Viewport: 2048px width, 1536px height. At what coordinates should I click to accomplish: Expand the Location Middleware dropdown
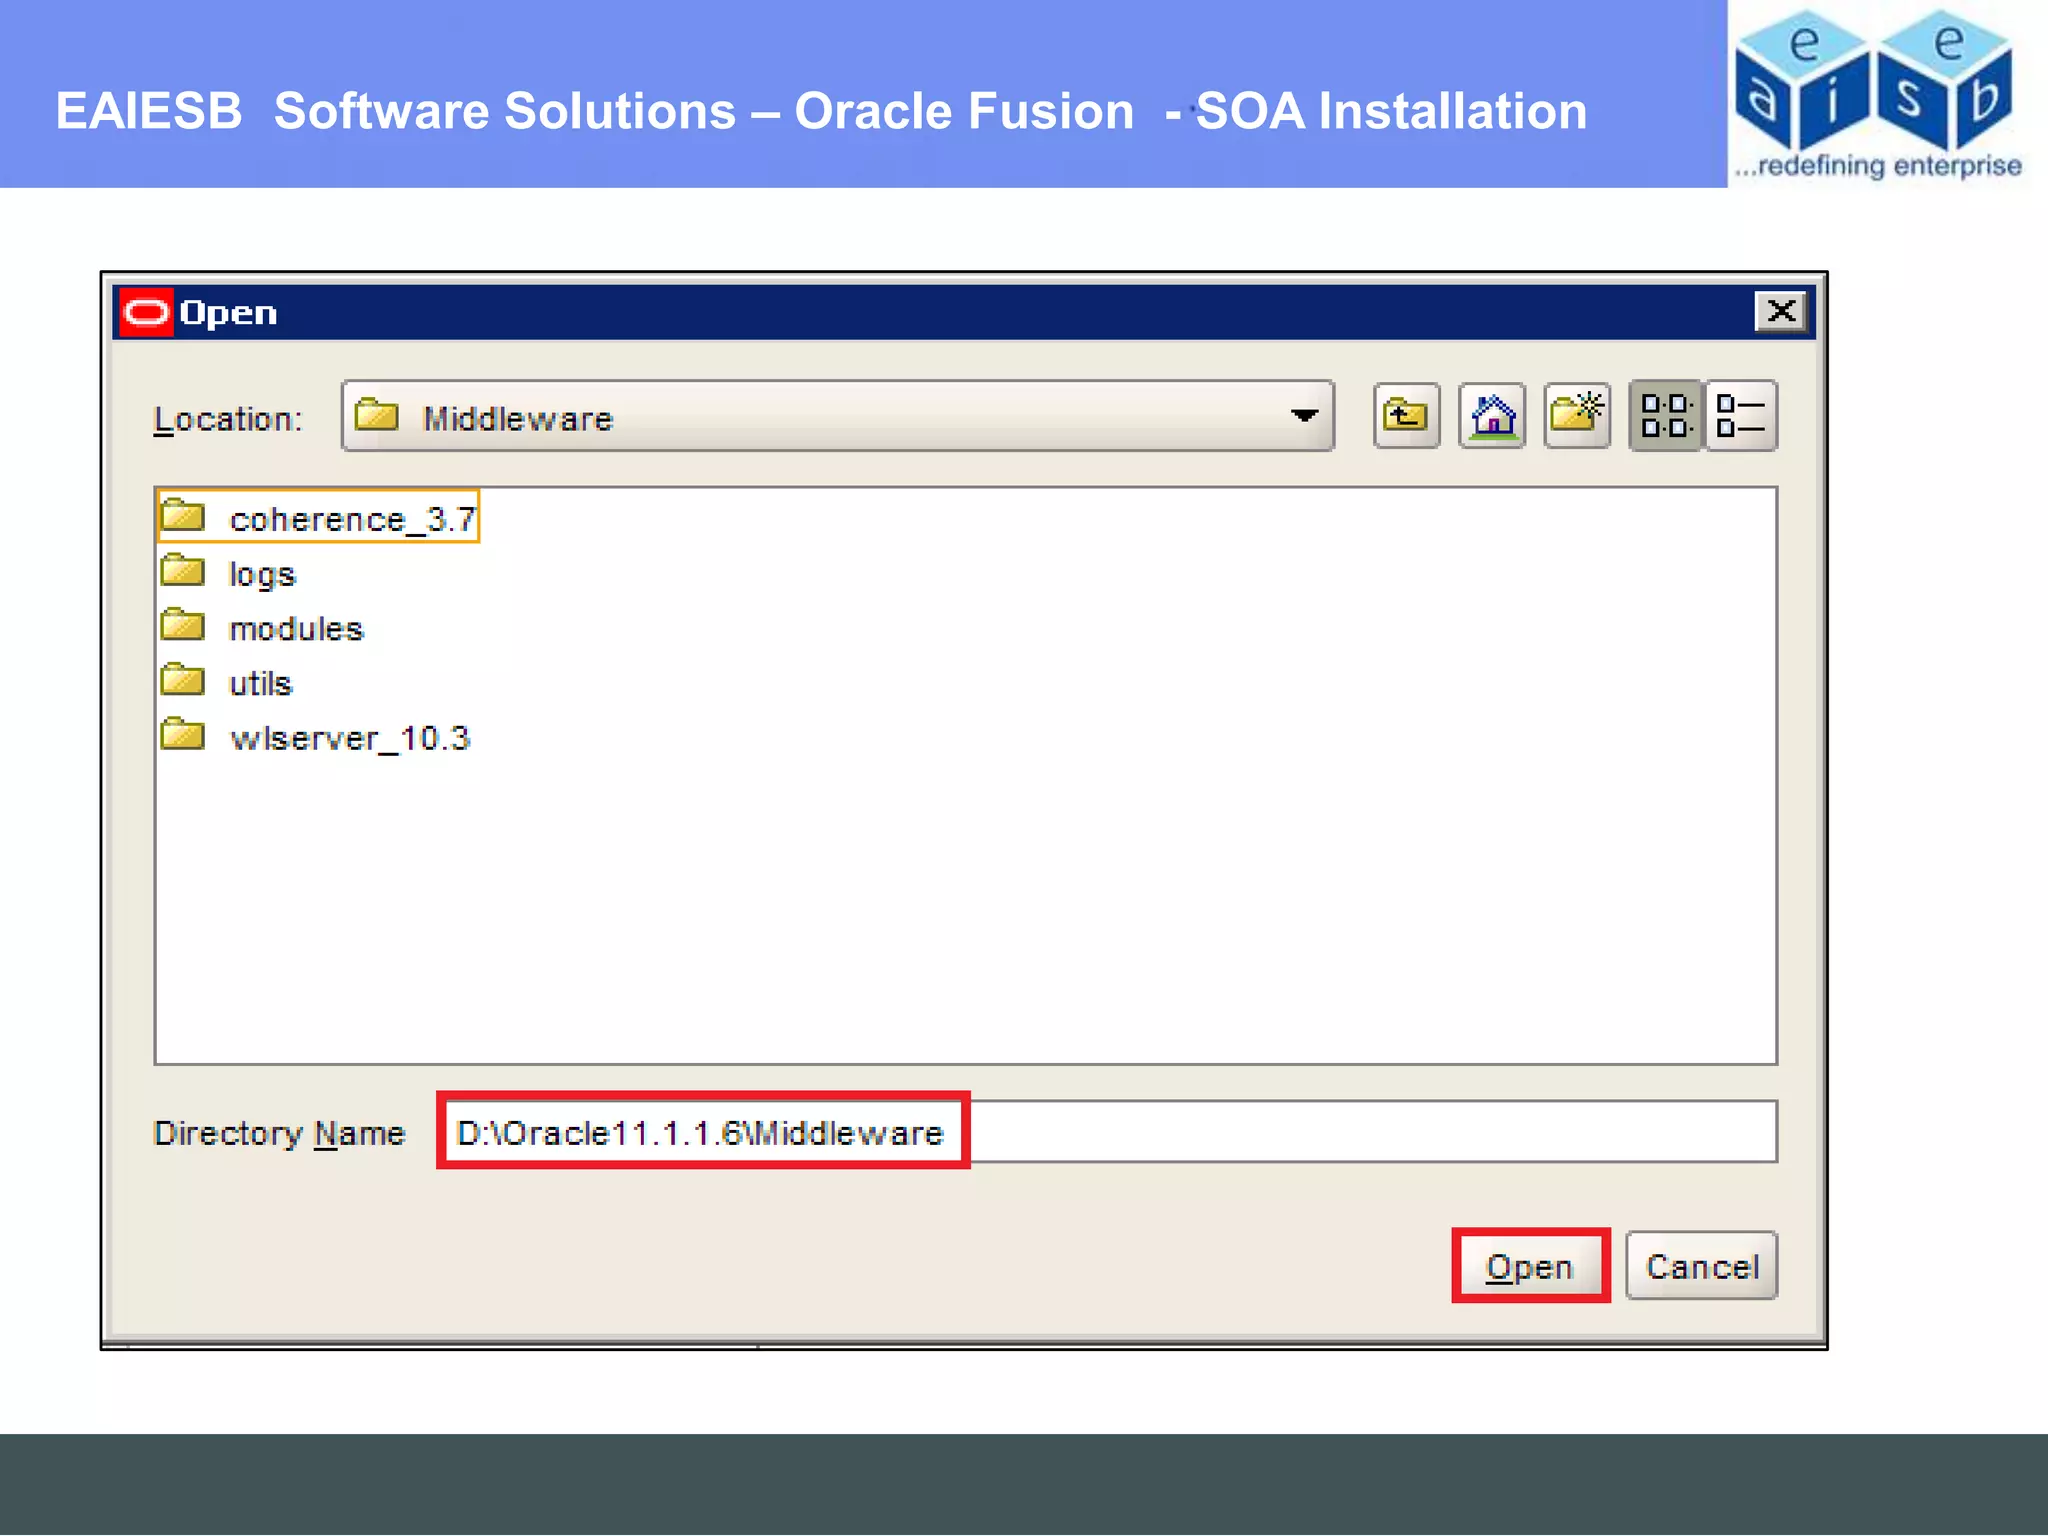point(1303,415)
